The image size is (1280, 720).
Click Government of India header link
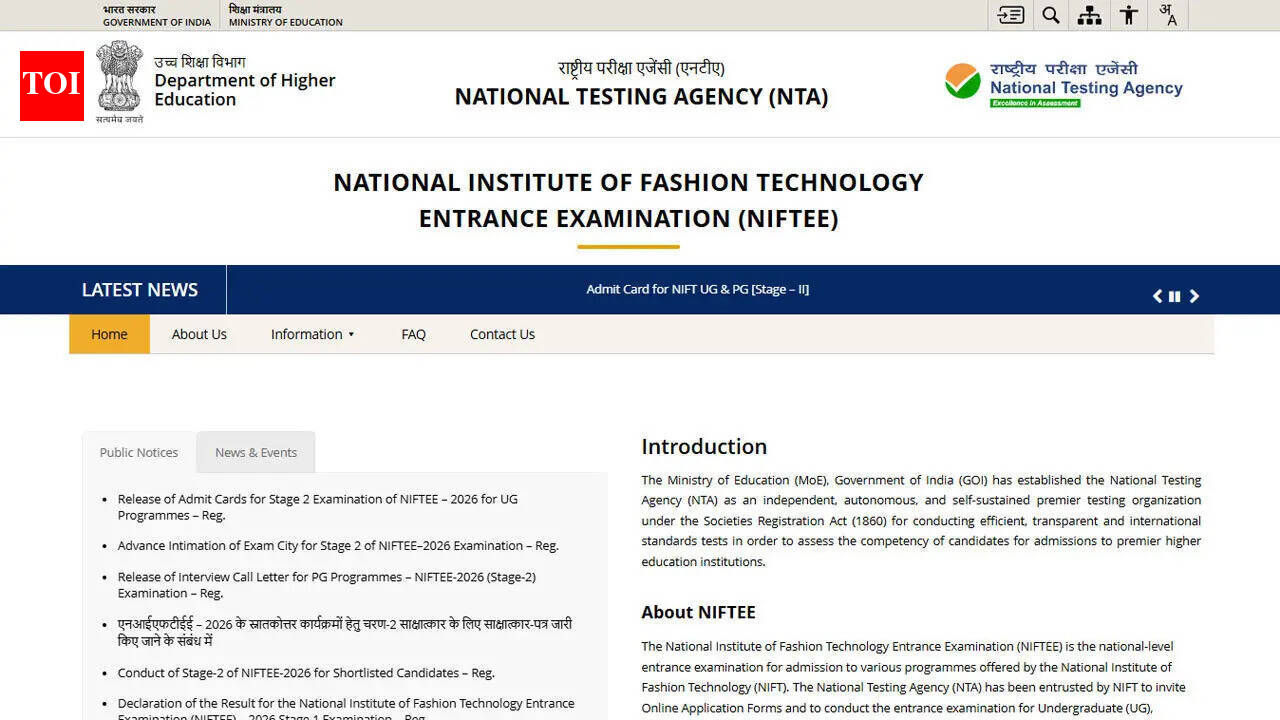point(157,15)
